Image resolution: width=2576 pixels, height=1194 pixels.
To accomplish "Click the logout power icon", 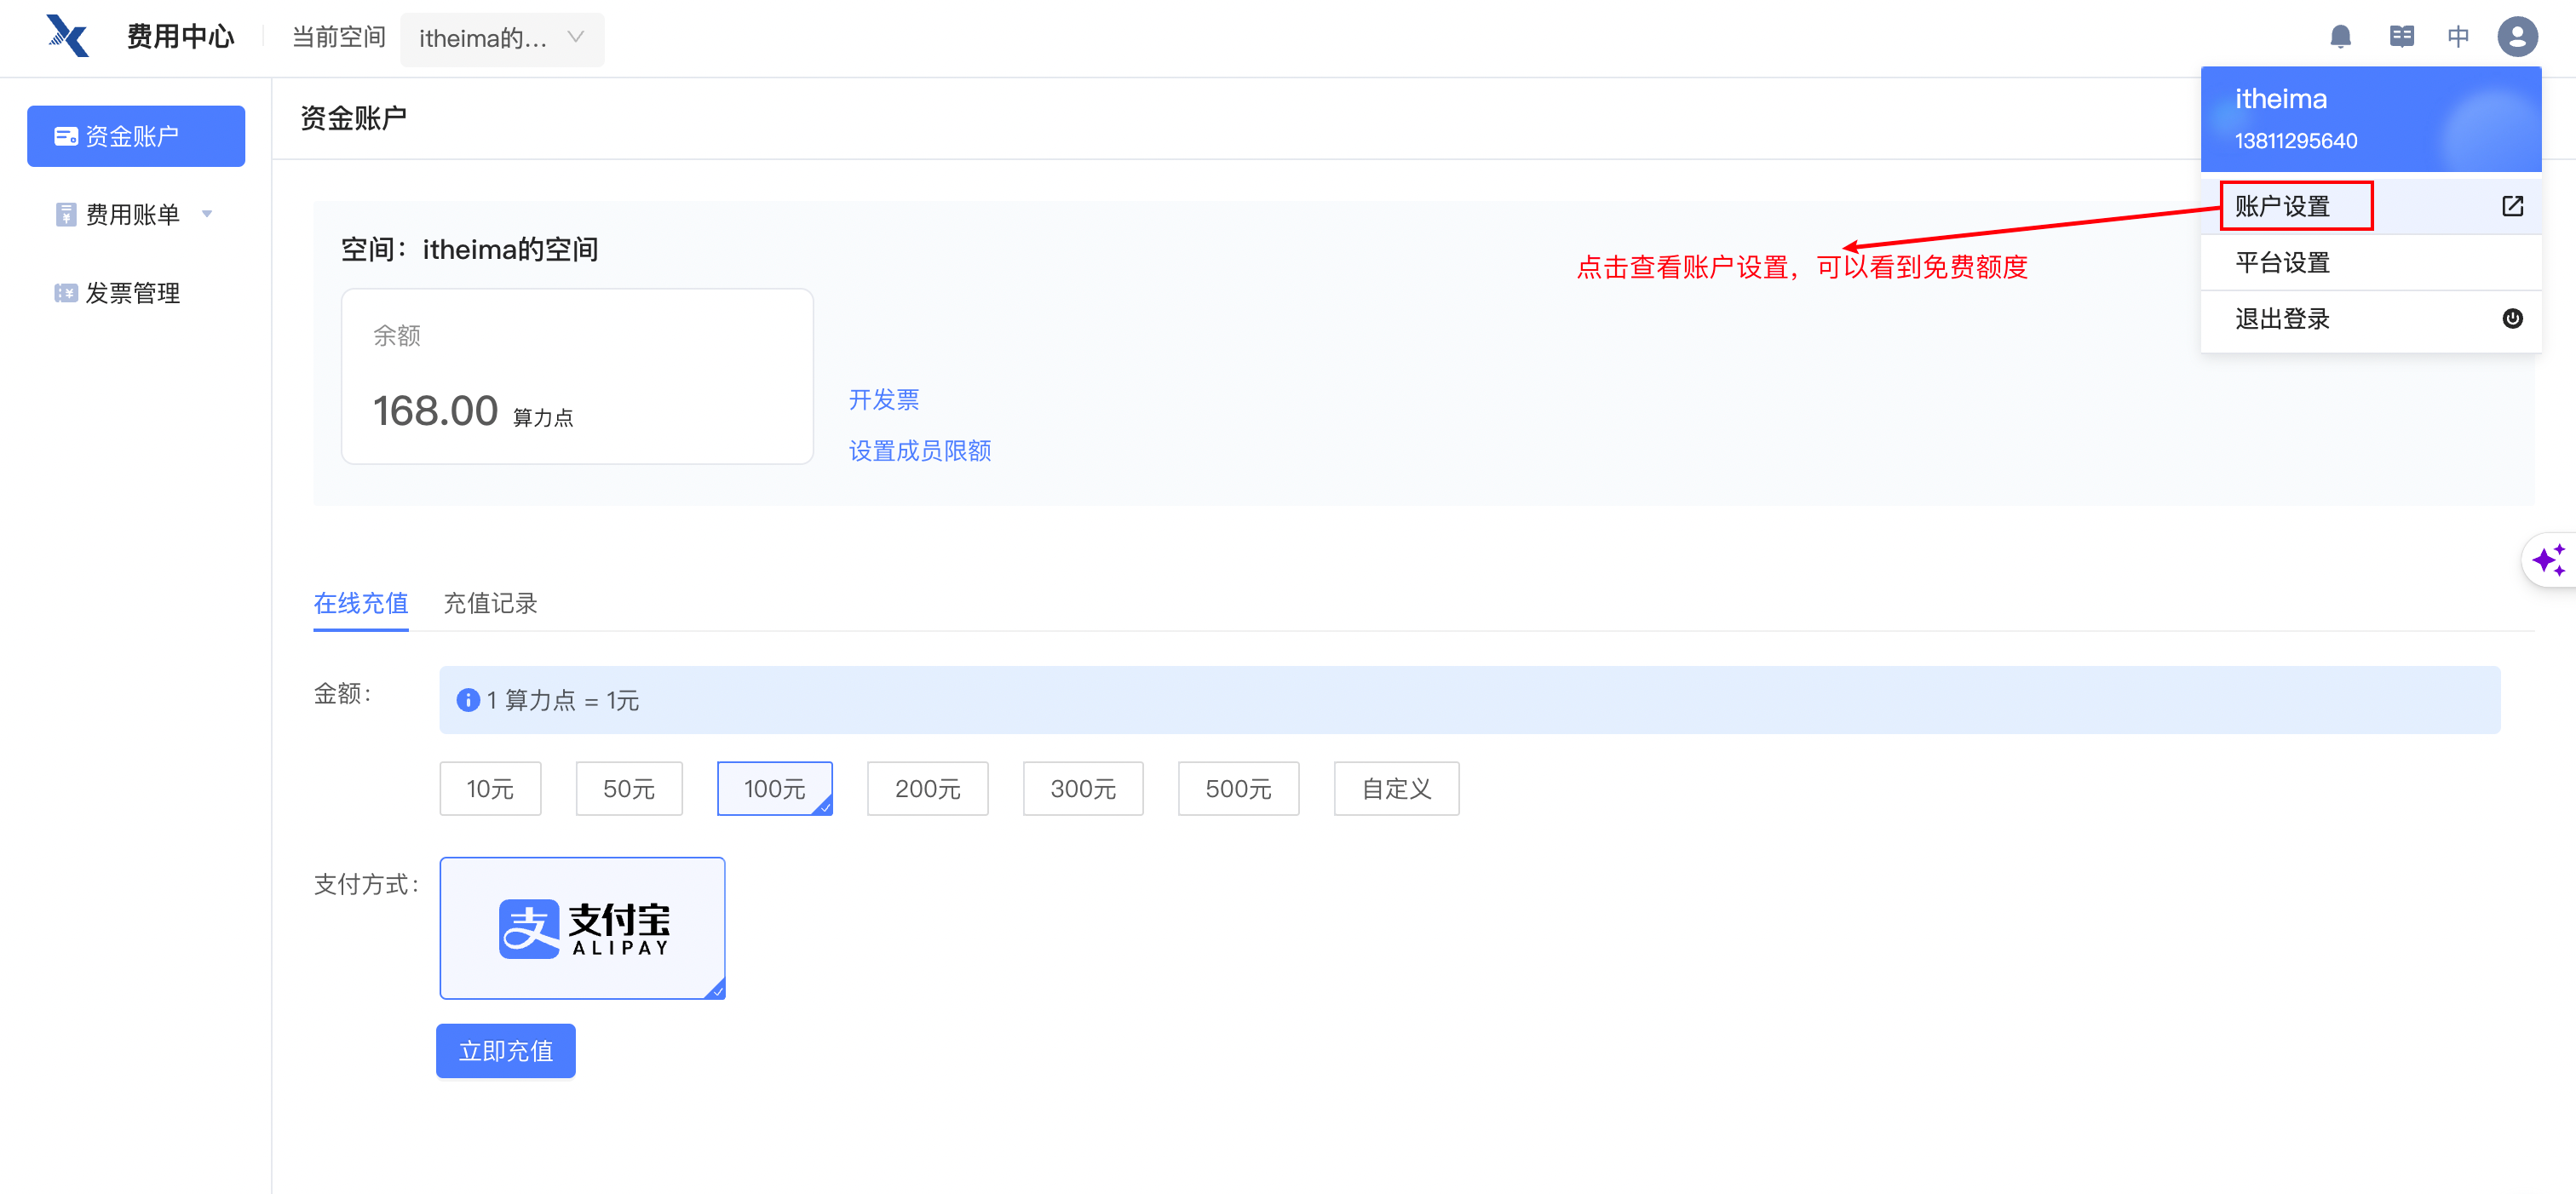I will tap(2512, 319).
